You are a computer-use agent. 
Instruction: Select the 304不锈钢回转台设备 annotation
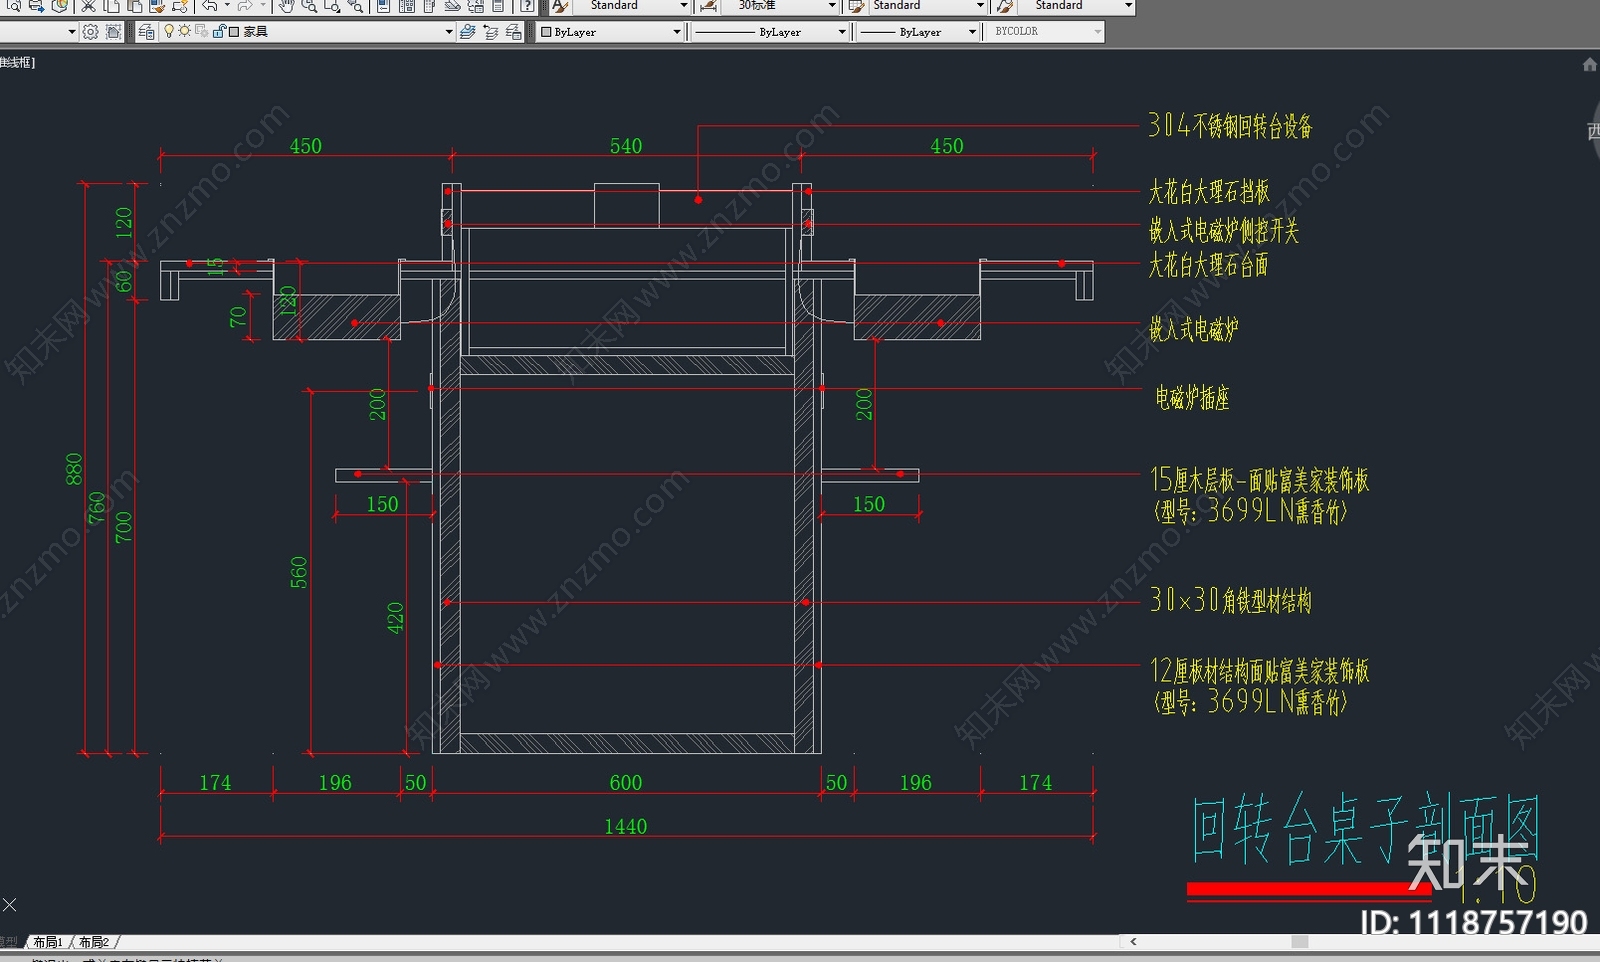[1230, 125]
